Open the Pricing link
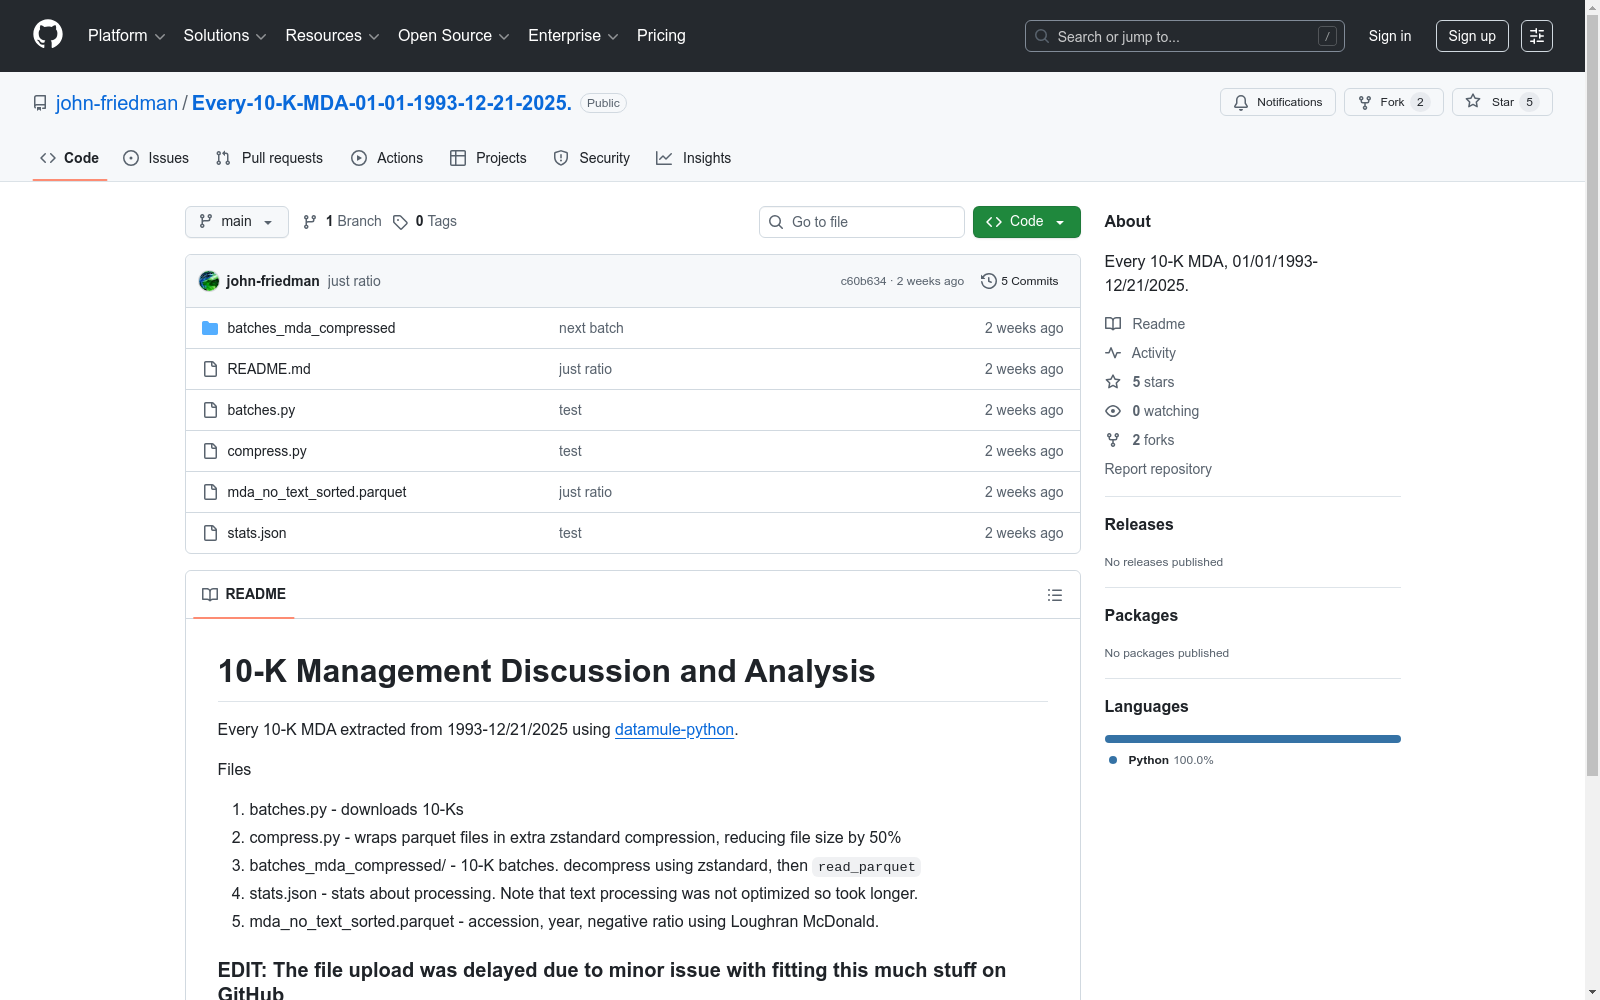The width and height of the screenshot is (1600, 1000). click(661, 36)
